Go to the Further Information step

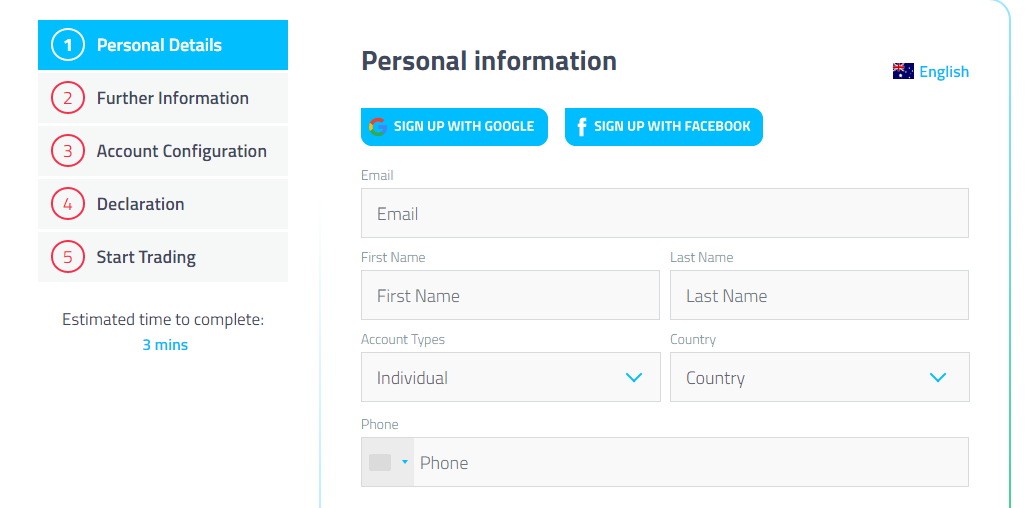[x=172, y=98]
